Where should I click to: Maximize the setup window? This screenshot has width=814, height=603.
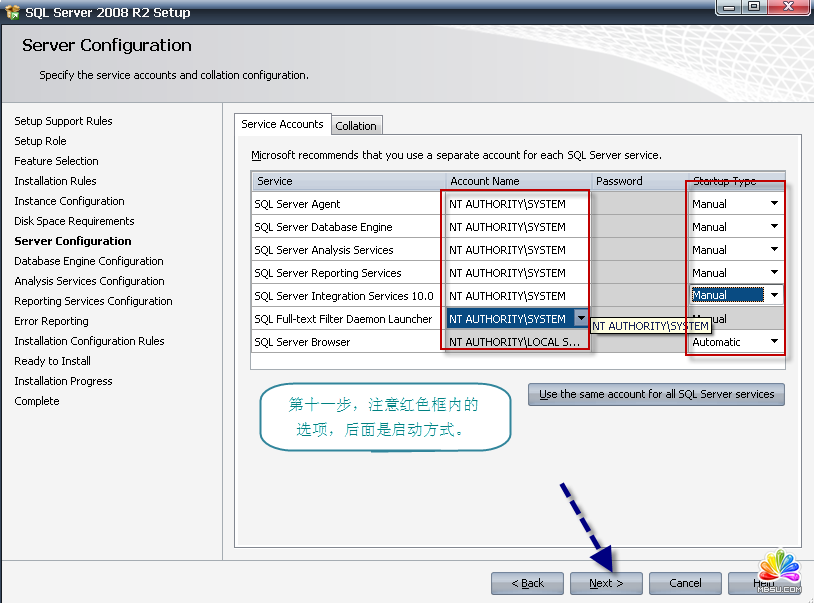point(753,8)
